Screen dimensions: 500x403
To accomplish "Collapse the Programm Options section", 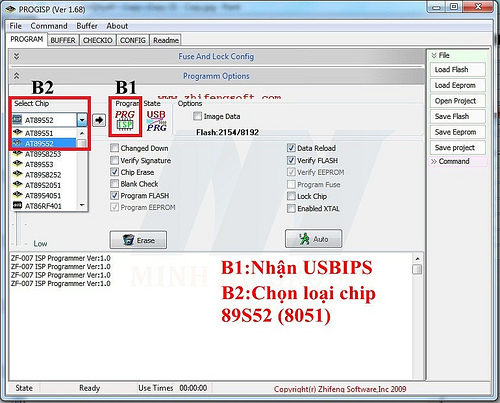I will pos(16,76).
